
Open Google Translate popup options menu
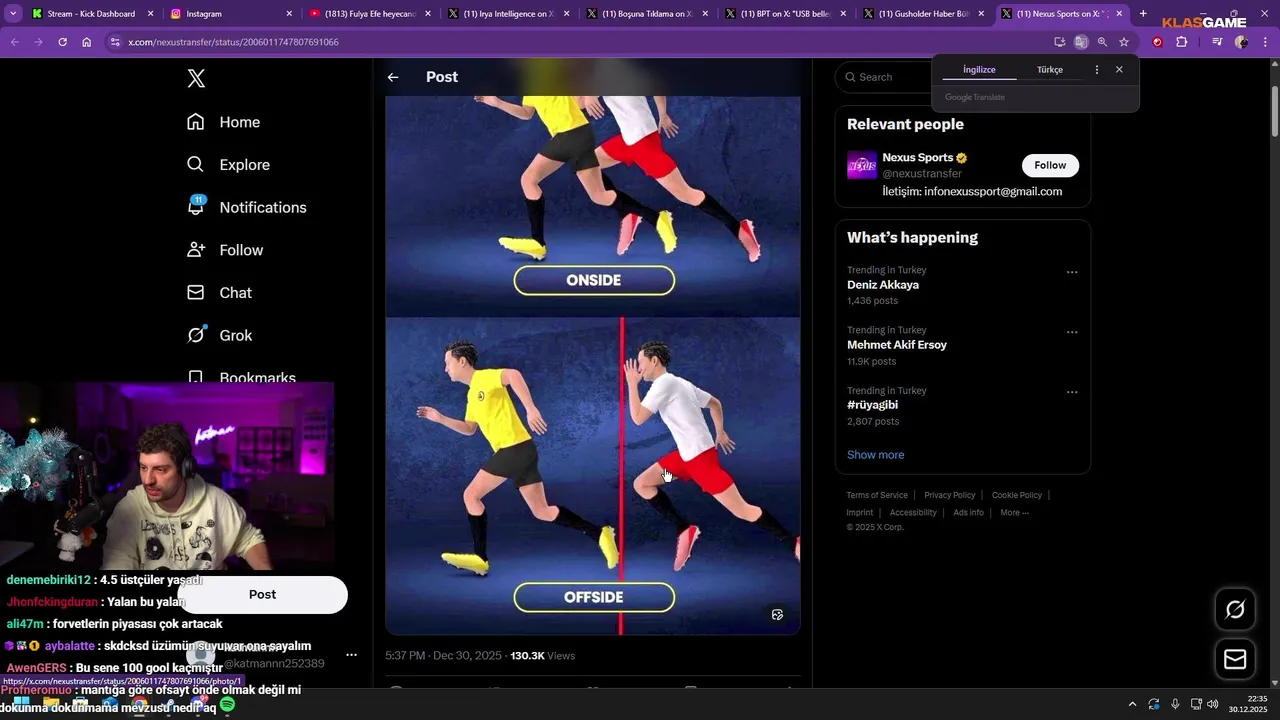point(1097,70)
